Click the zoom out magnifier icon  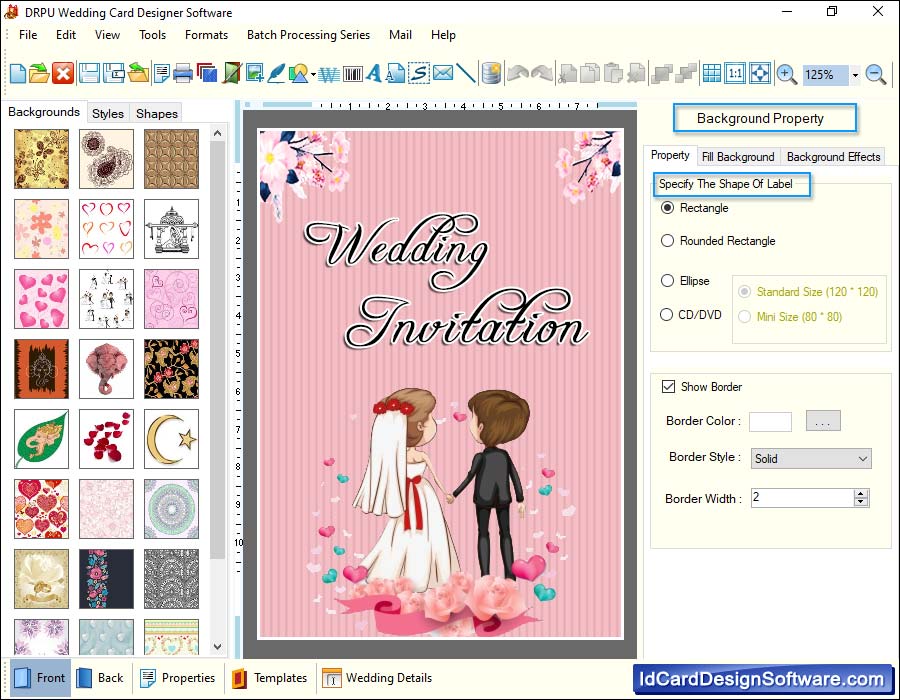pyautogui.click(x=875, y=74)
